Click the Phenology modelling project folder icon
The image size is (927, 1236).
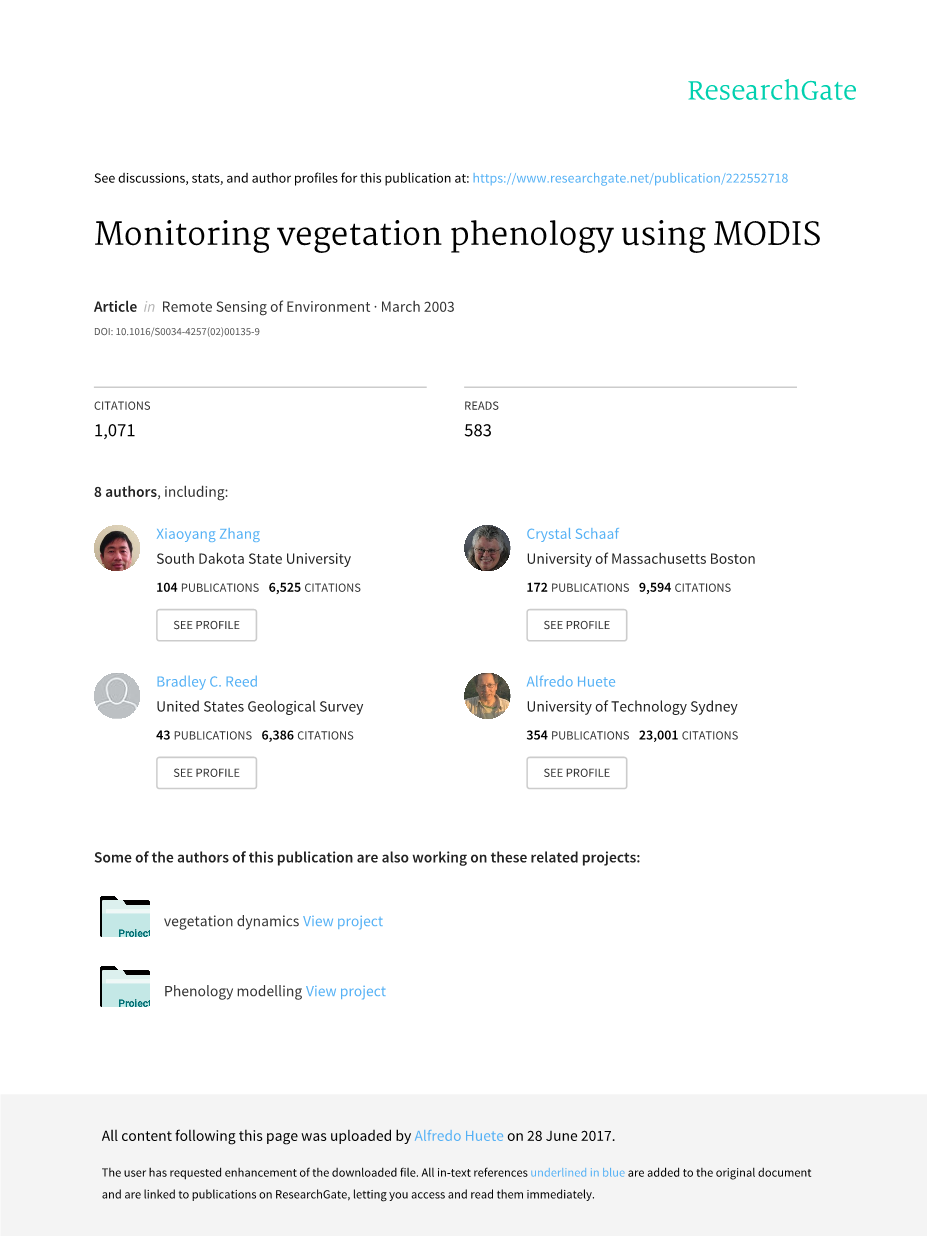point(125,988)
